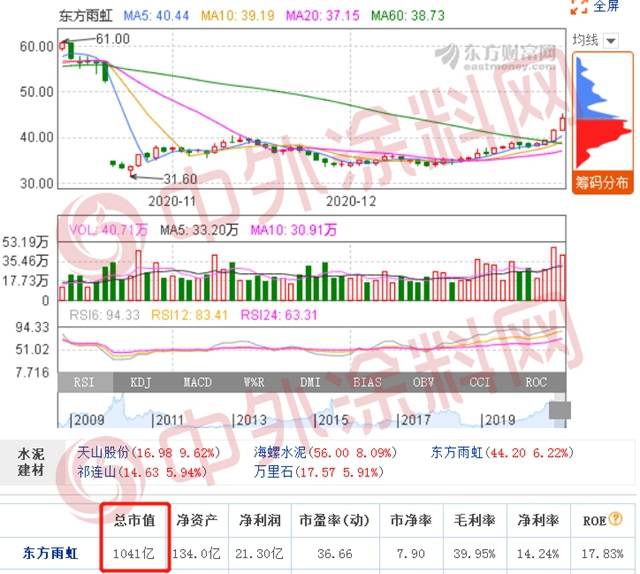Click the ROE help question icon

coord(615,519)
